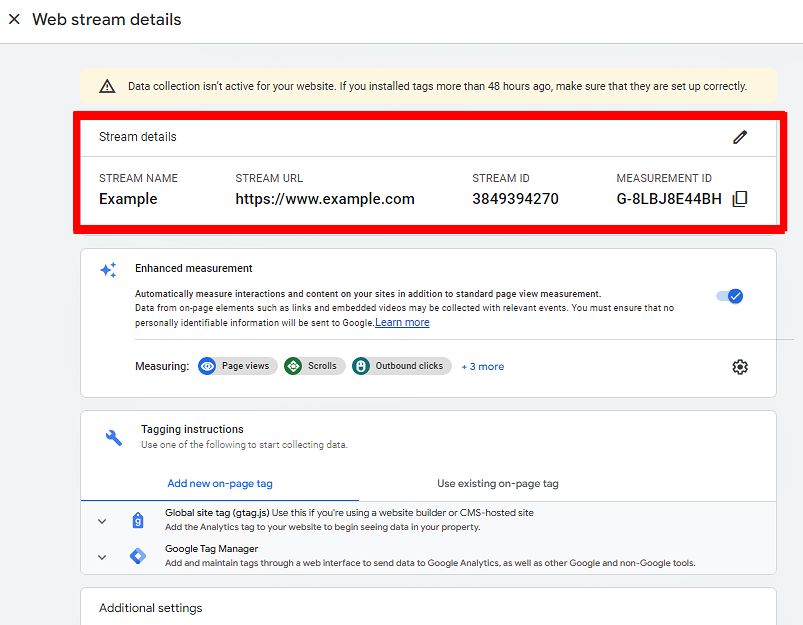Screen dimensions: 803x625
Task: Copy the Measurement ID G-8LBJ8E44BH
Action: point(740,199)
